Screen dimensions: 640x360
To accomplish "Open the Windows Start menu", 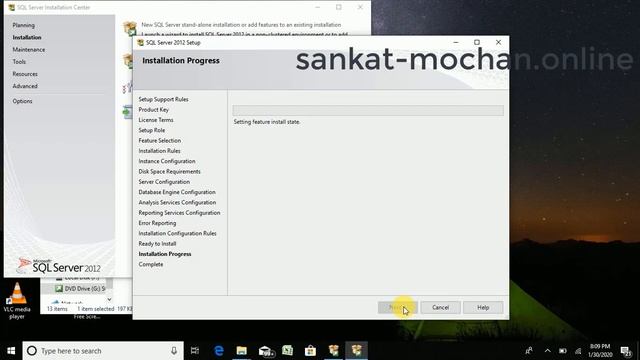I will pos(11,351).
